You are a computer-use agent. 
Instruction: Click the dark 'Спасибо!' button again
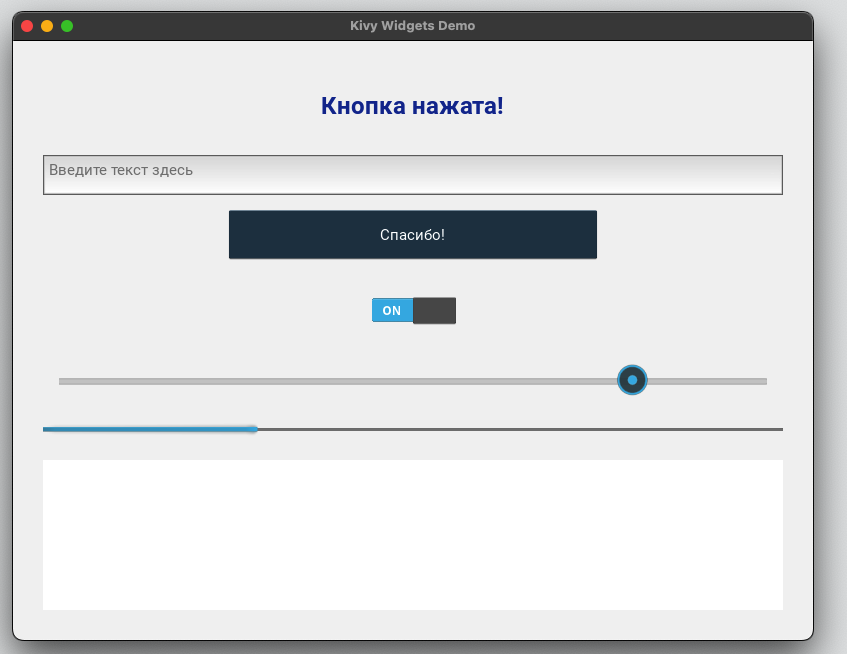(412, 234)
